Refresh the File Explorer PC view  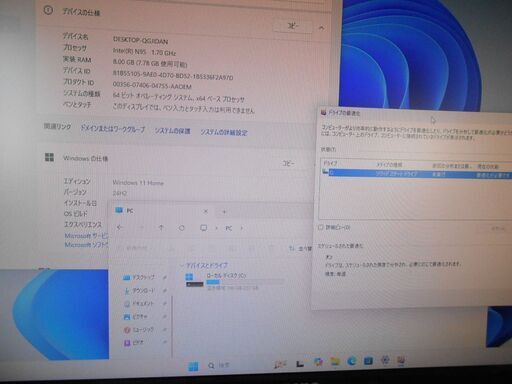coord(182,228)
